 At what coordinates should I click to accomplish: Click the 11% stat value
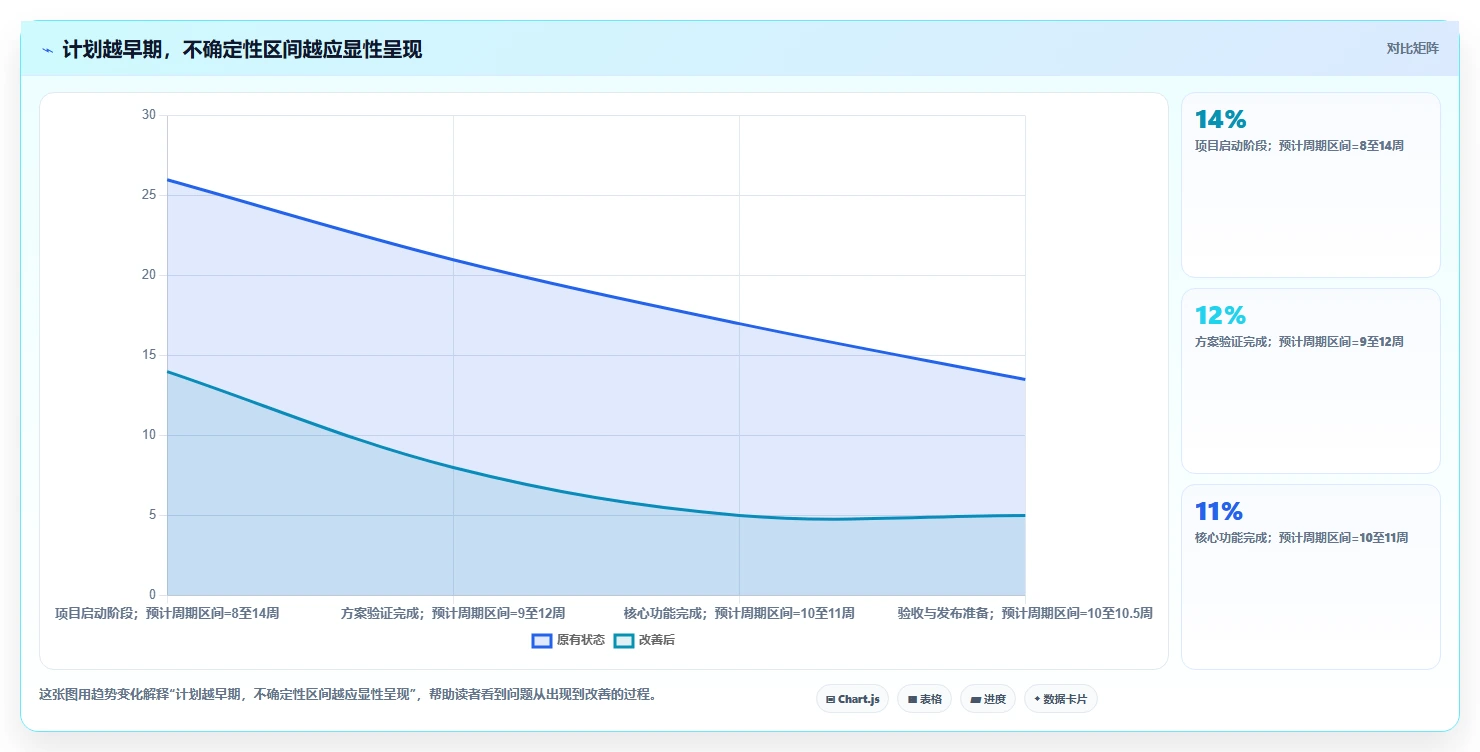1218,512
